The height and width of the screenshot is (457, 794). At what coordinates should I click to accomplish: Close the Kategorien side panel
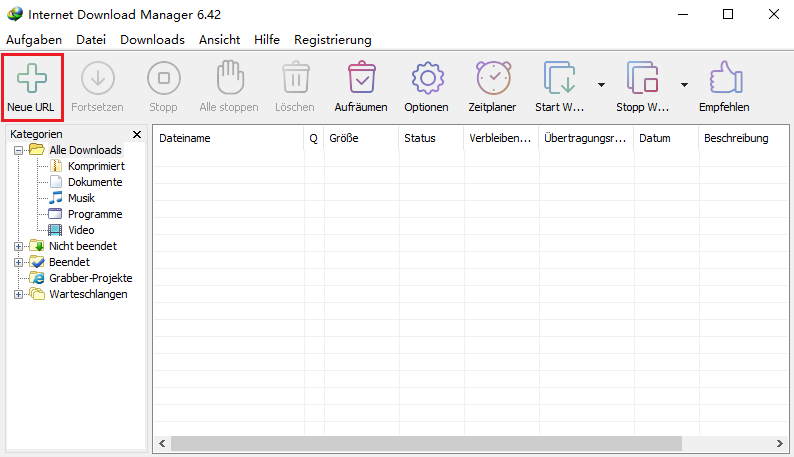point(137,134)
